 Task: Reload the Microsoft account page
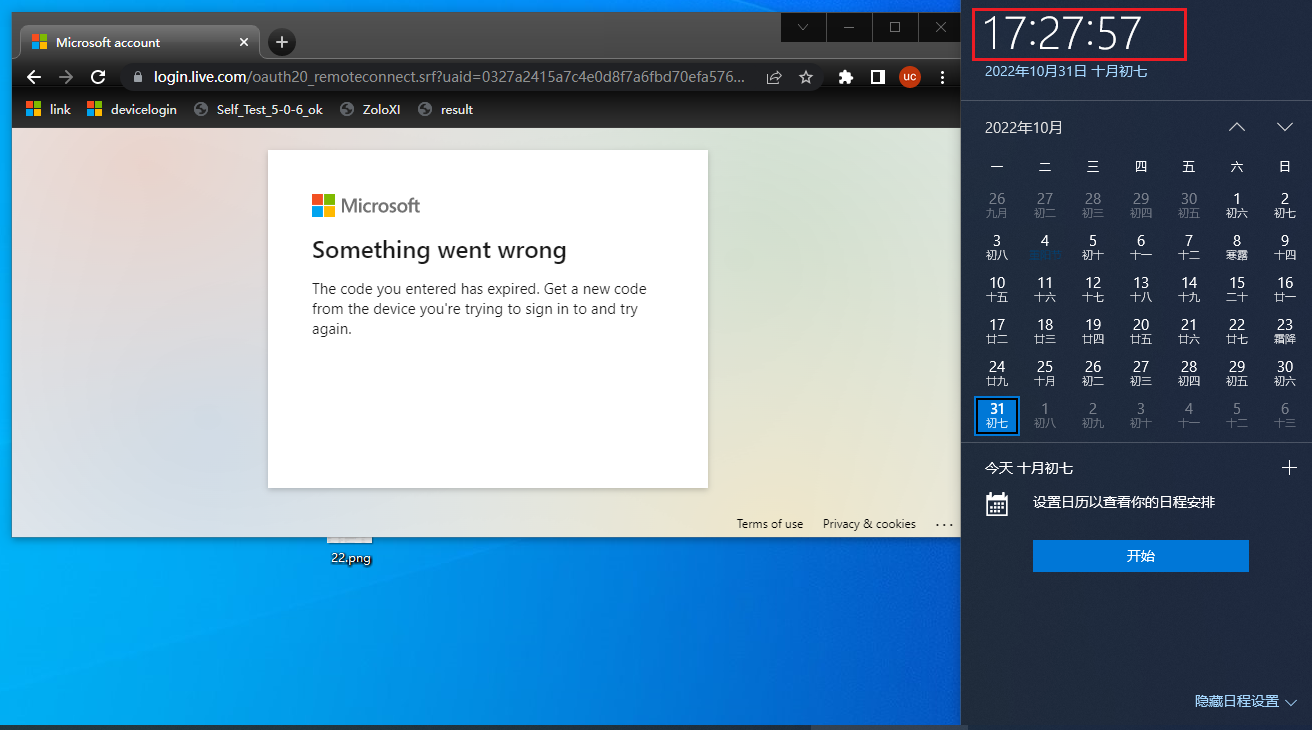point(98,77)
